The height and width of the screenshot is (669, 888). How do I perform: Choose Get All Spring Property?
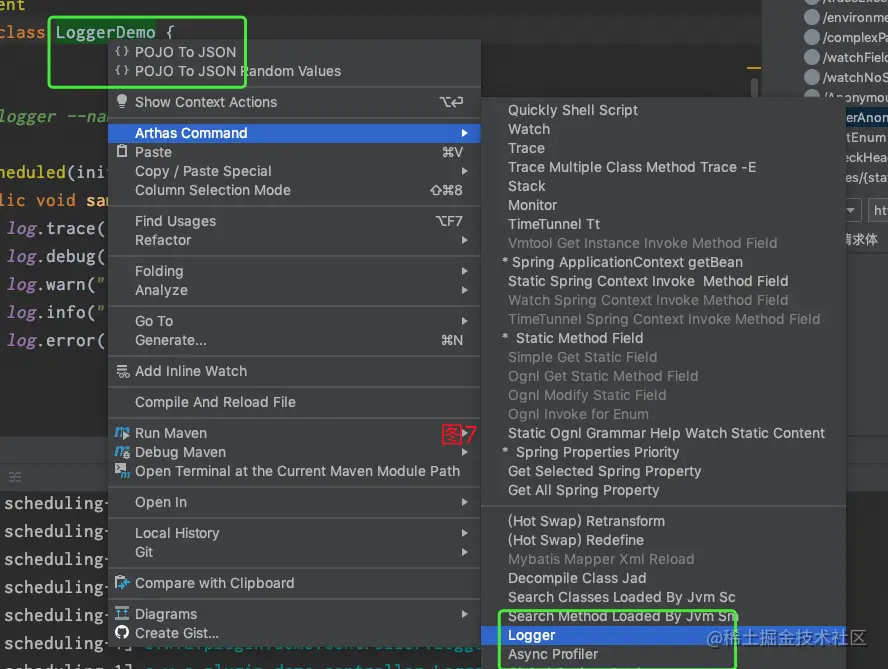coord(663,490)
